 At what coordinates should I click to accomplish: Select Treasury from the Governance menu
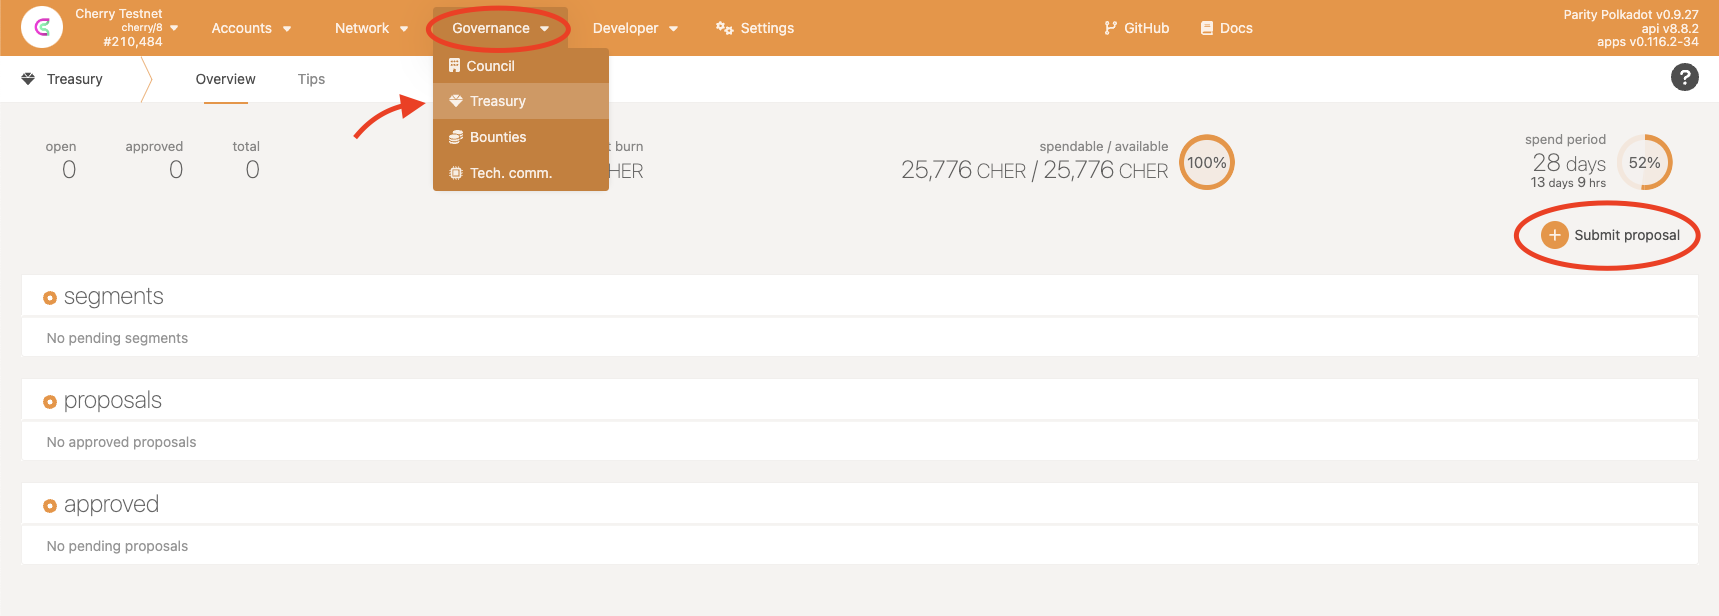(498, 101)
